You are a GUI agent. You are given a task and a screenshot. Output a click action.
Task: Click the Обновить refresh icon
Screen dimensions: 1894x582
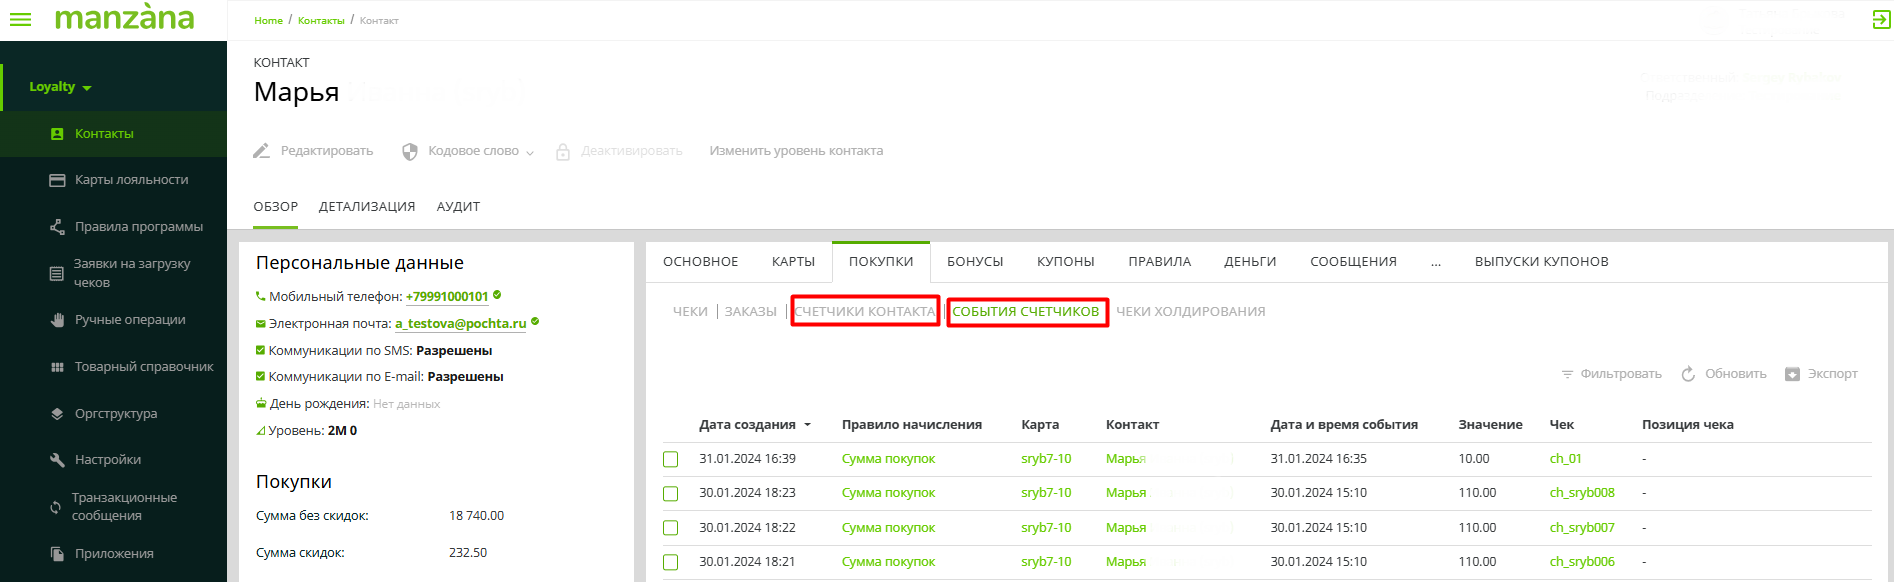click(1688, 374)
